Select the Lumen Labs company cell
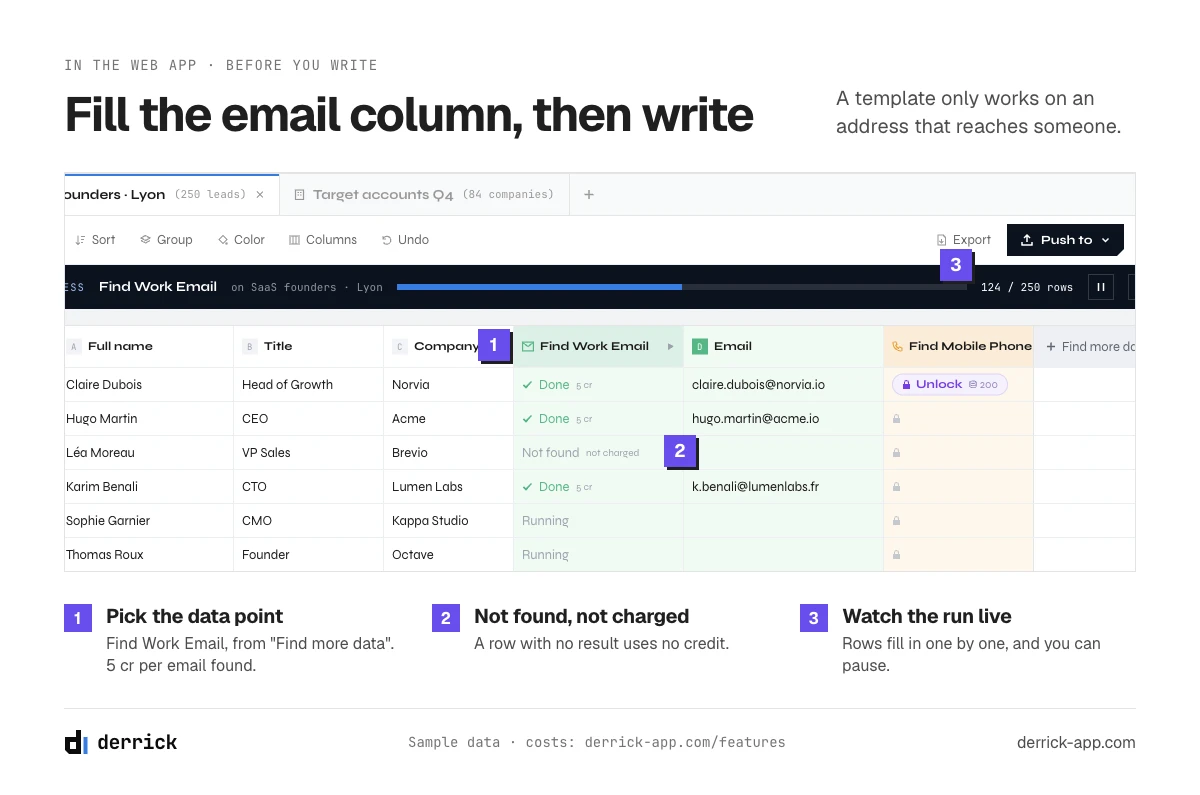This screenshot has height=795, width=1200. pyautogui.click(x=448, y=487)
